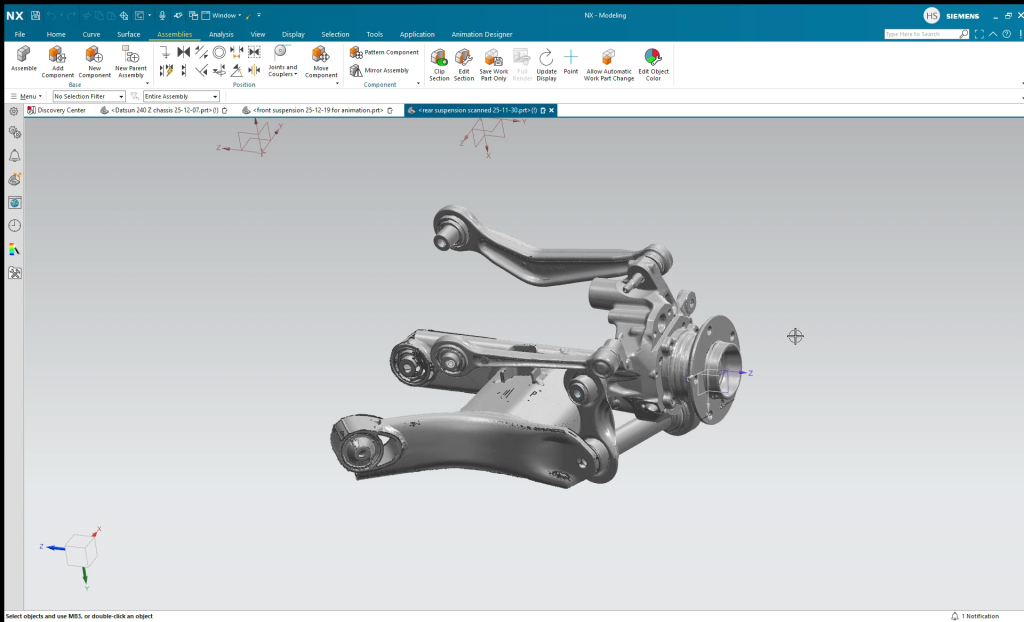Click the Assemble icon in the ribbon

pos(23,58)
